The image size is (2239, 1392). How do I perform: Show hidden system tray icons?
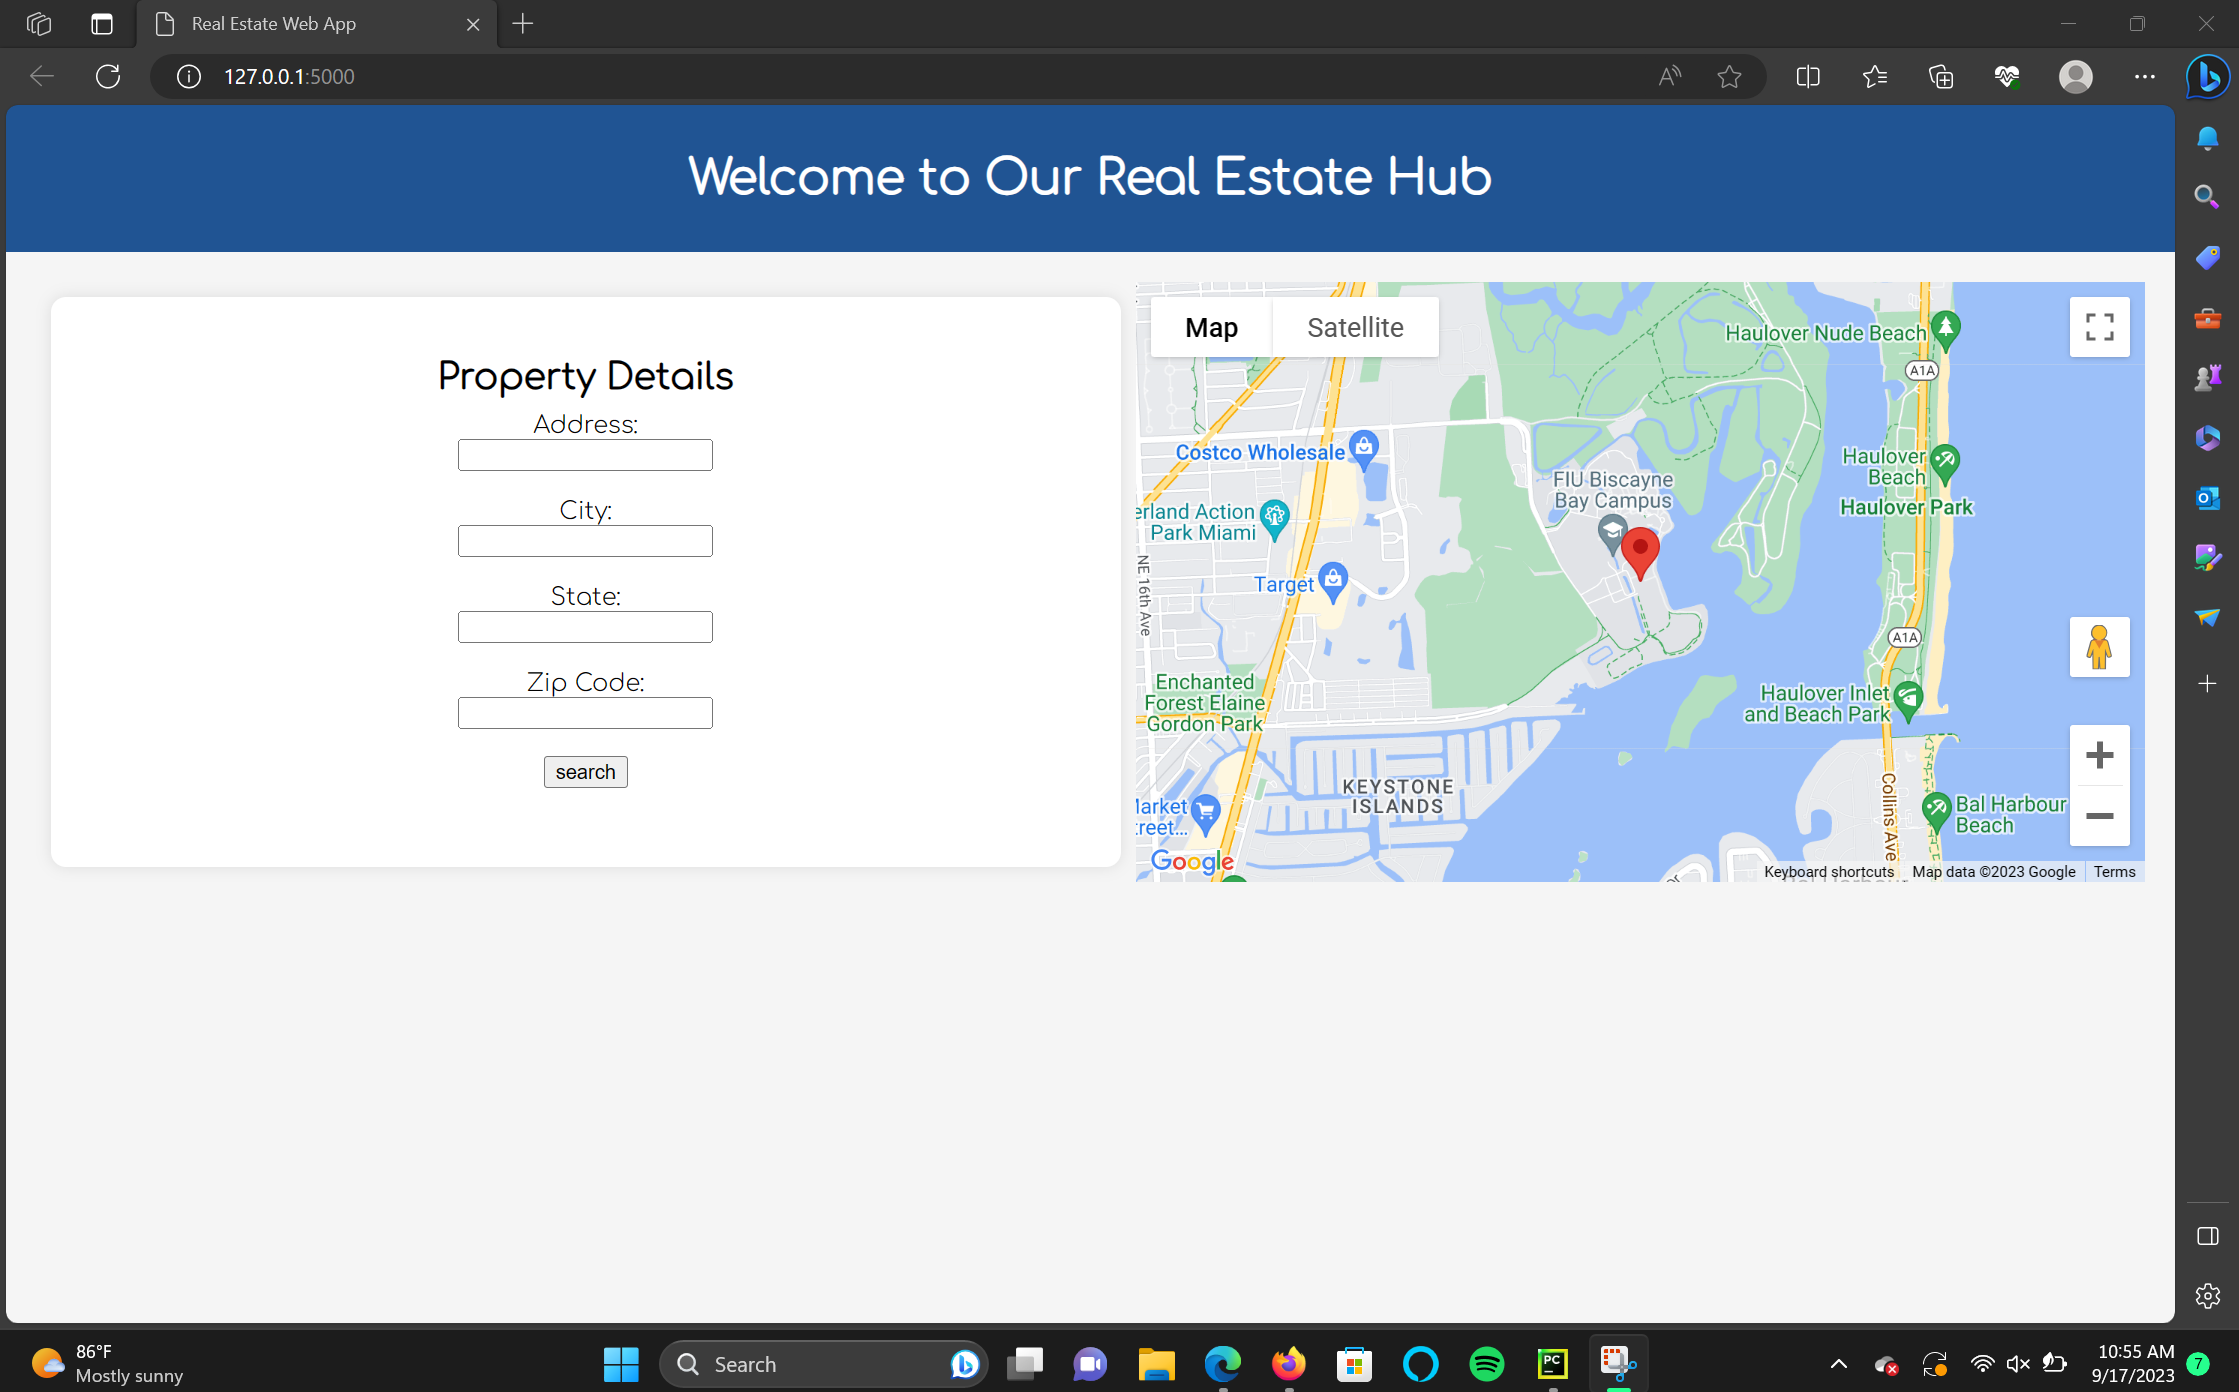pyautogui.click(x=1838, y=1364)
